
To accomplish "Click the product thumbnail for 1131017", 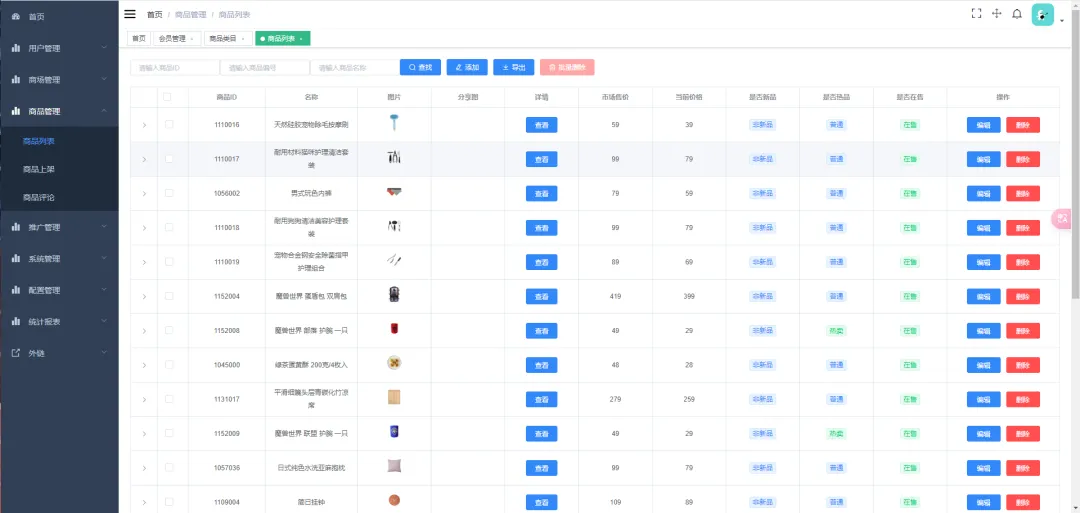I will click(x=394, y=397).
